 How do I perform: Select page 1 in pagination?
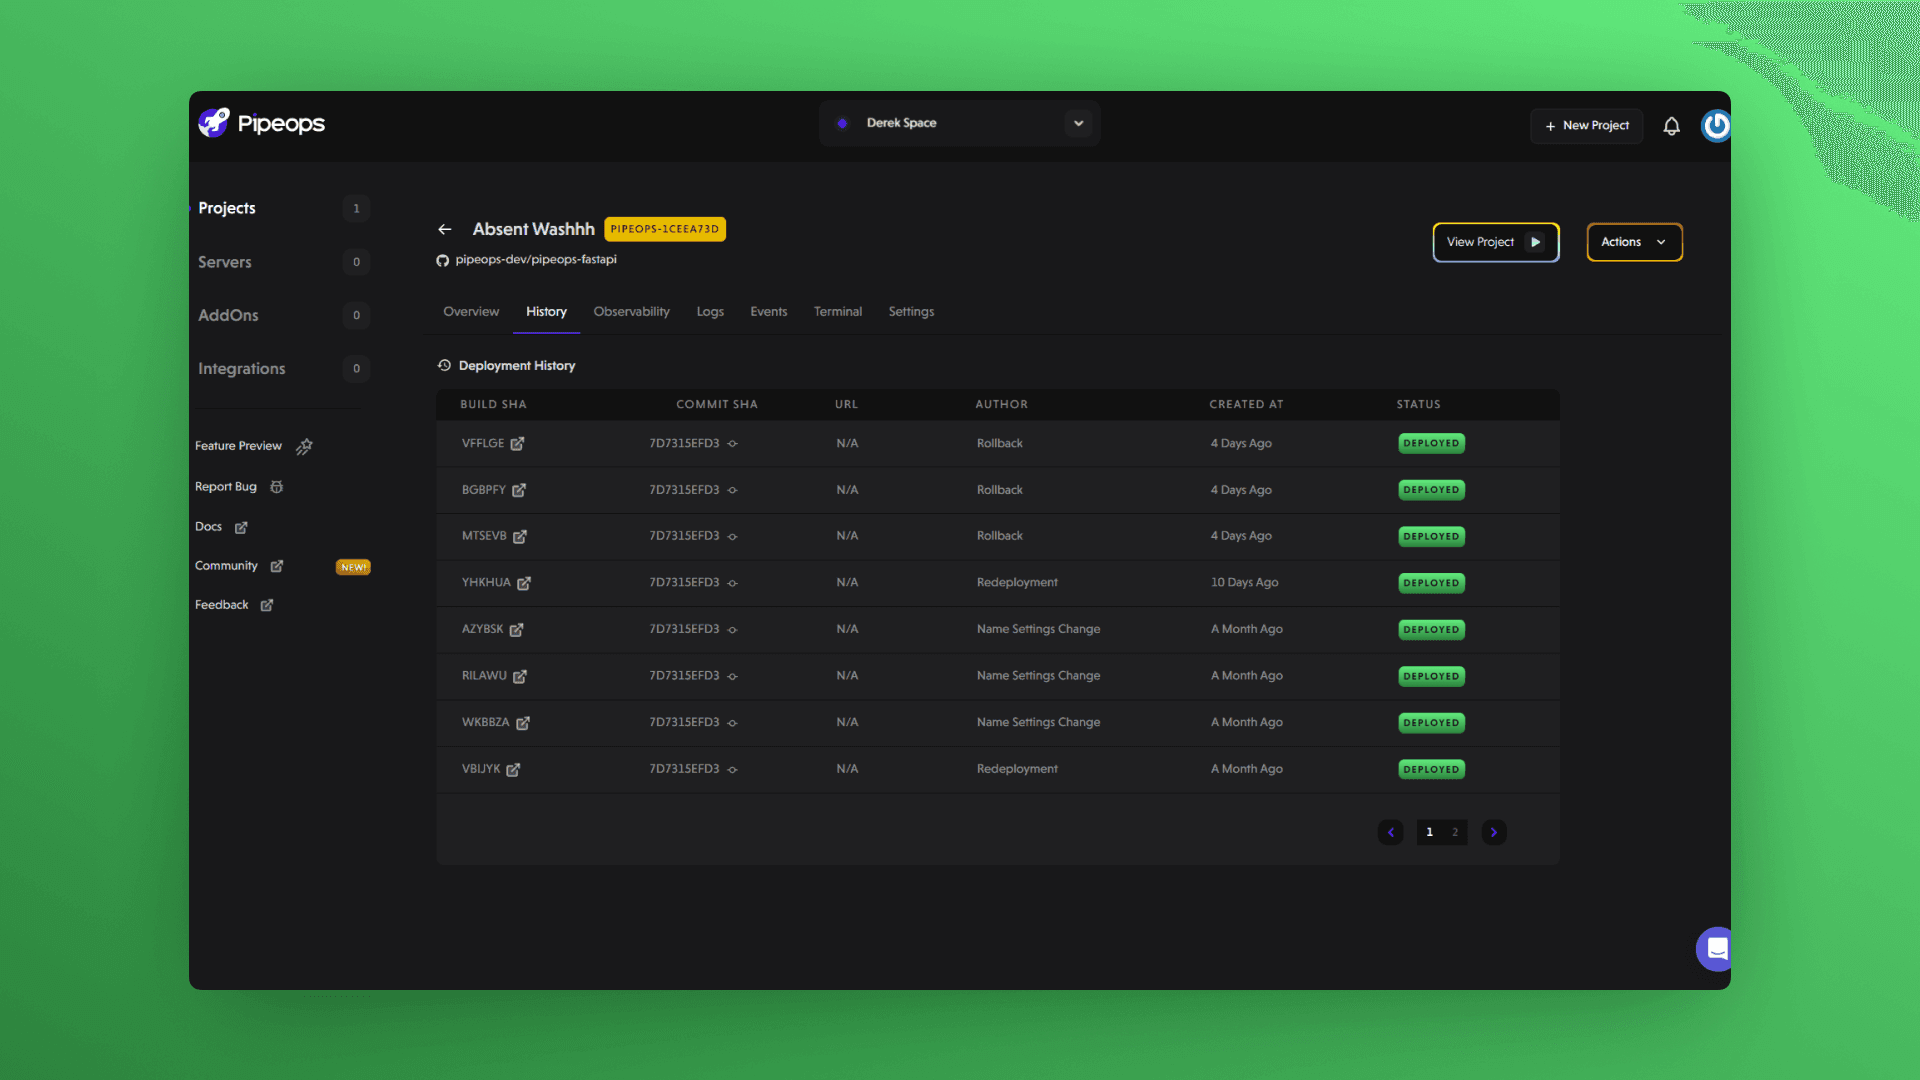pos(1429,832)
